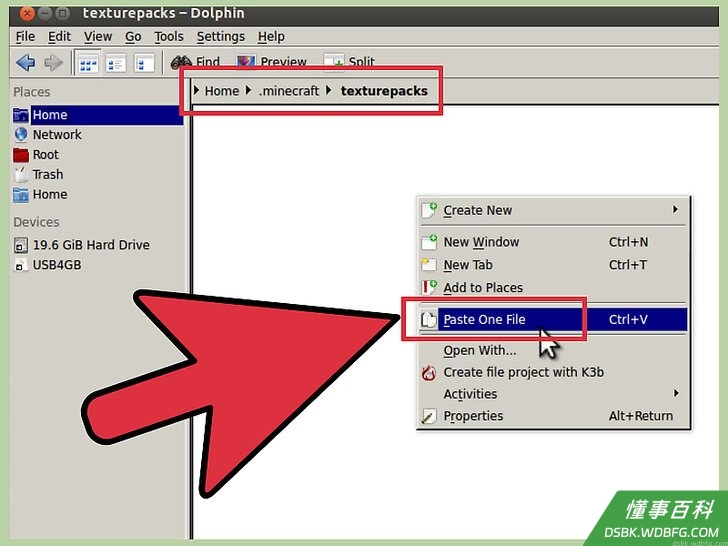Switch to Icons view mode
728x546 pixels.
[88, 63]
